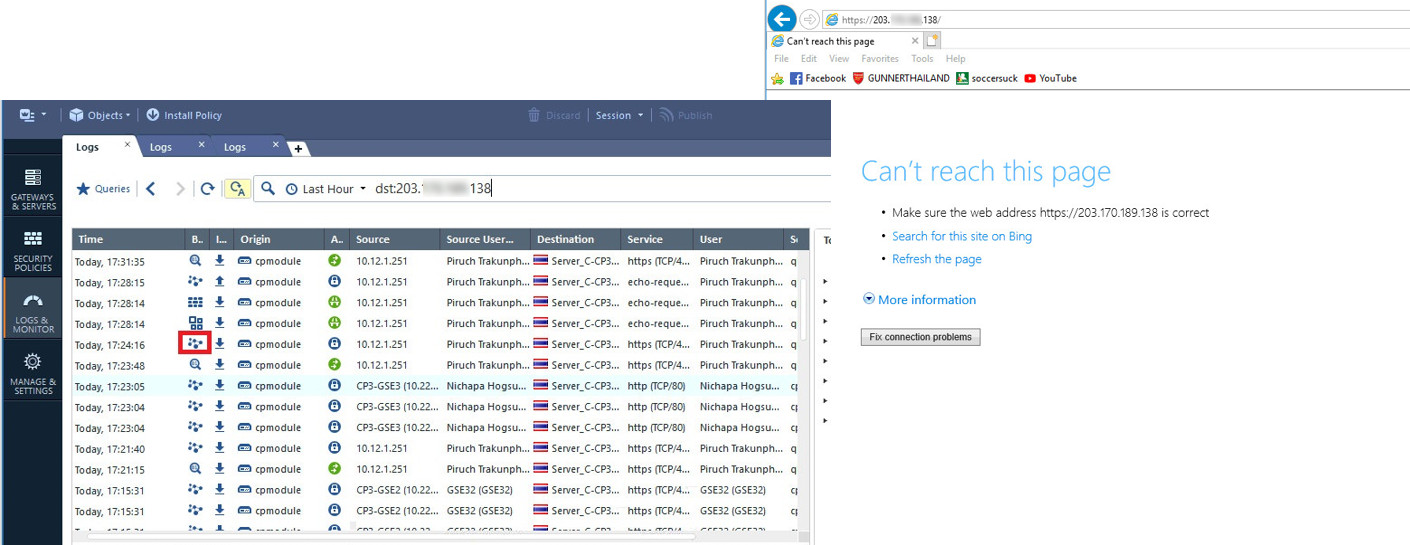The width and height of the screenshot is (1410, 545).
Task: Open the SmartConsole main menu icon
Action: click(x=32, y=115)
